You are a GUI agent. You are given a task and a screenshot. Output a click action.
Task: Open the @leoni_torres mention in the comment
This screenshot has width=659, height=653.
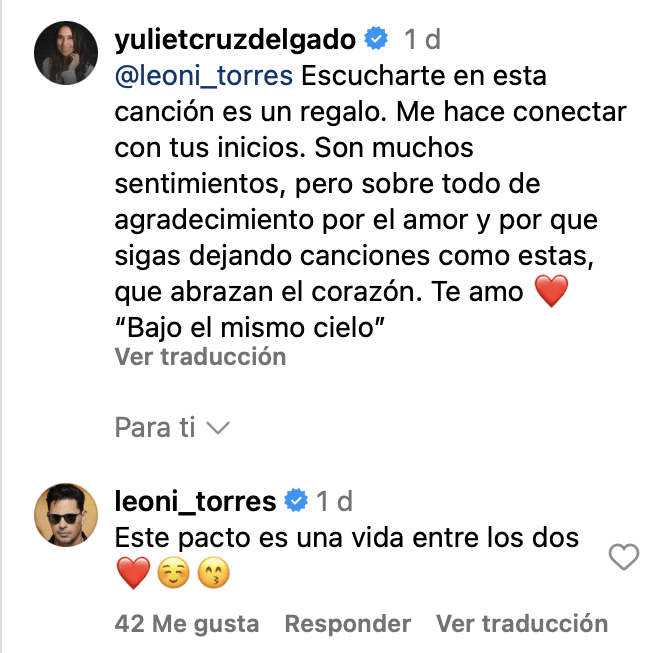[x=204, y=76]
